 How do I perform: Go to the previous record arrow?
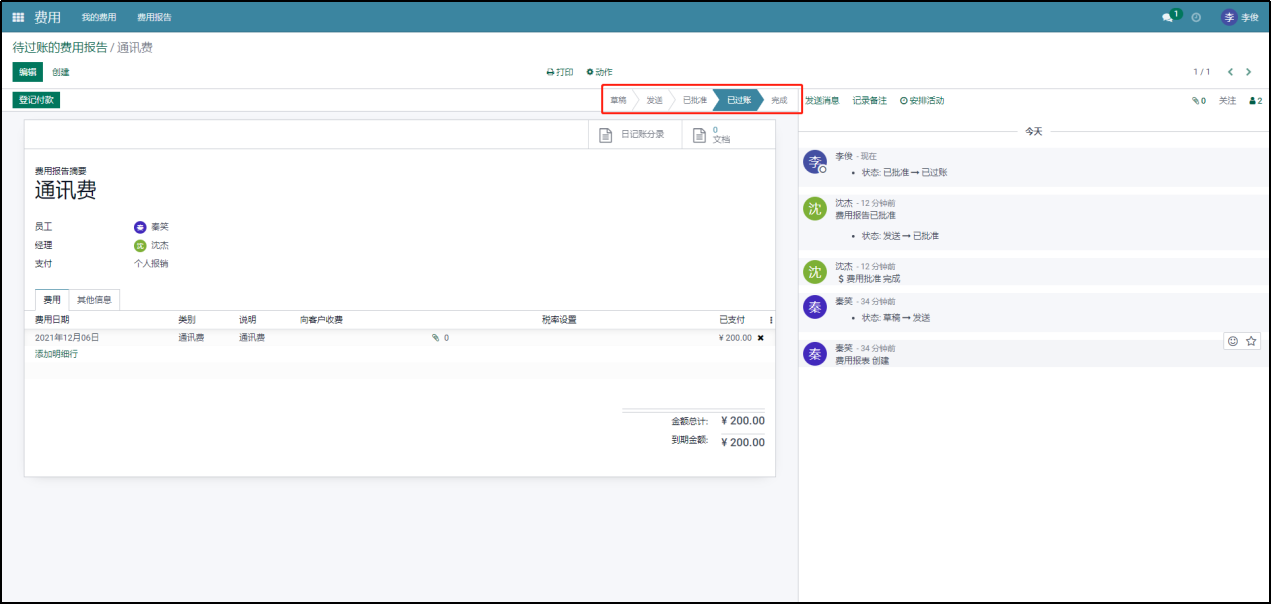pyautogui.click(x=1230, y=72)
